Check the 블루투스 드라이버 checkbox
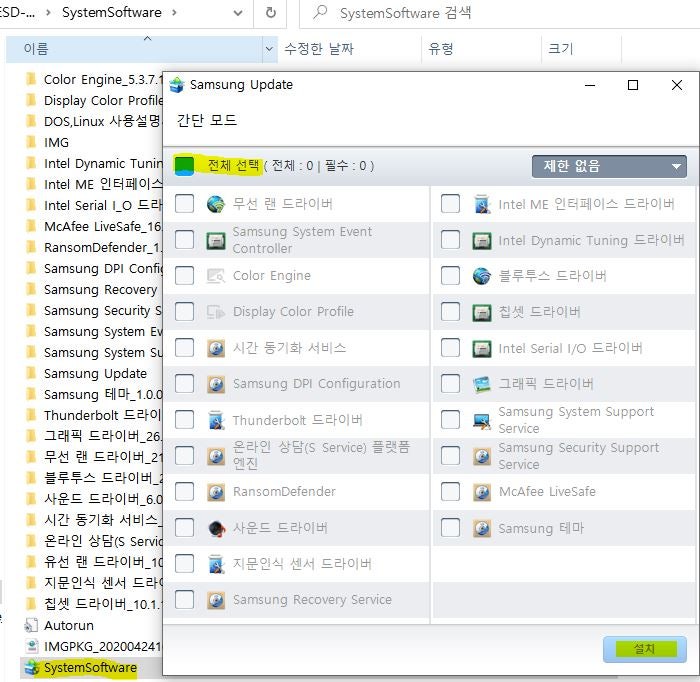Image resolution: width=700 pixels, height=682 pixels. click(x=450, y=276)
